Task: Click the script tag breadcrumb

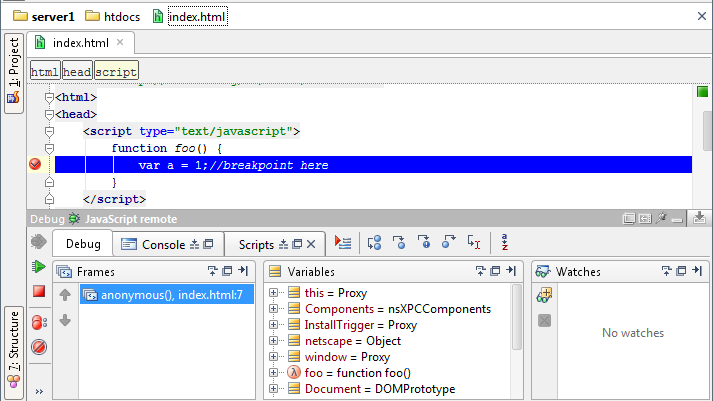Action: [x=116, y=72]
